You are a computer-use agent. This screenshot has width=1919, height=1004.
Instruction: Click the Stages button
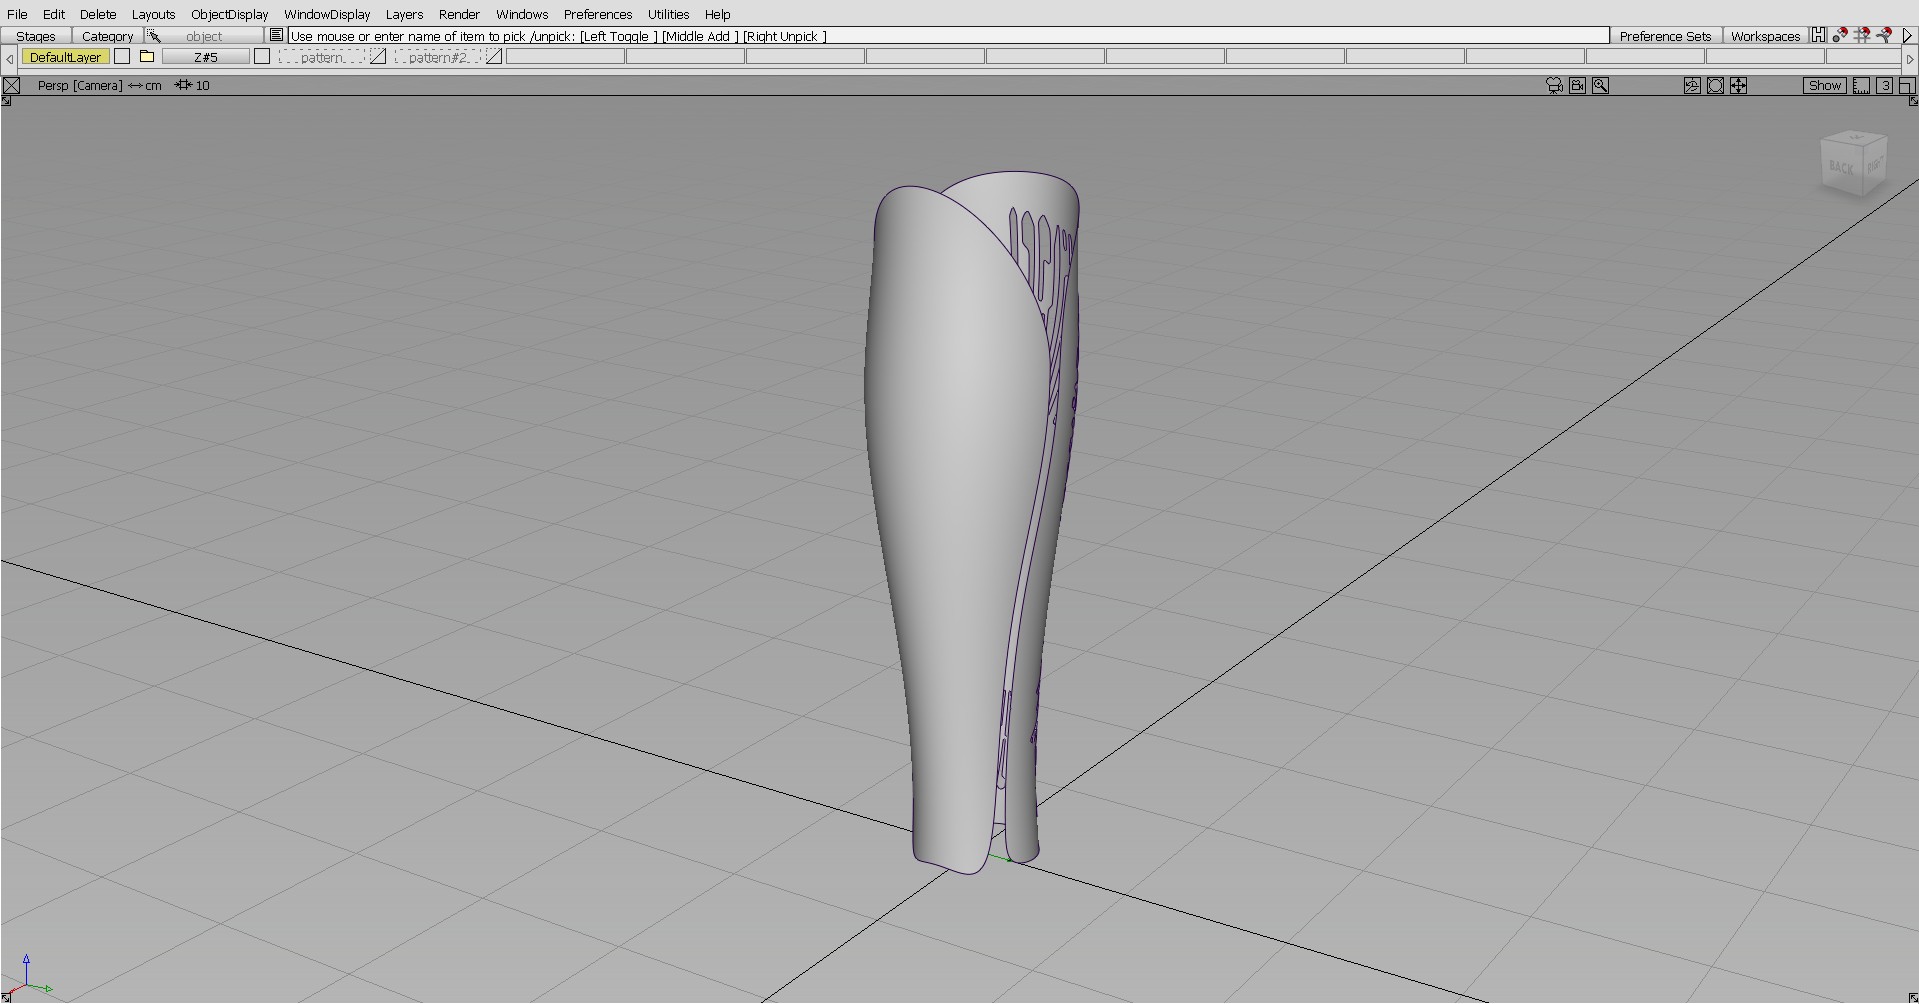(x=36, y=36)
